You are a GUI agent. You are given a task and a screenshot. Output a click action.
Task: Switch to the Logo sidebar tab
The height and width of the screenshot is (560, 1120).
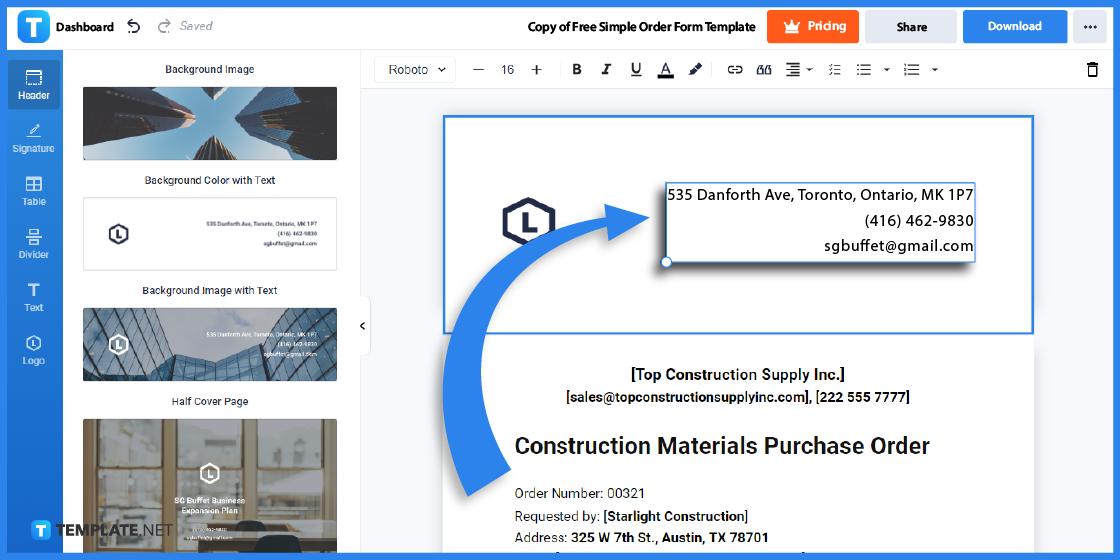34,349
